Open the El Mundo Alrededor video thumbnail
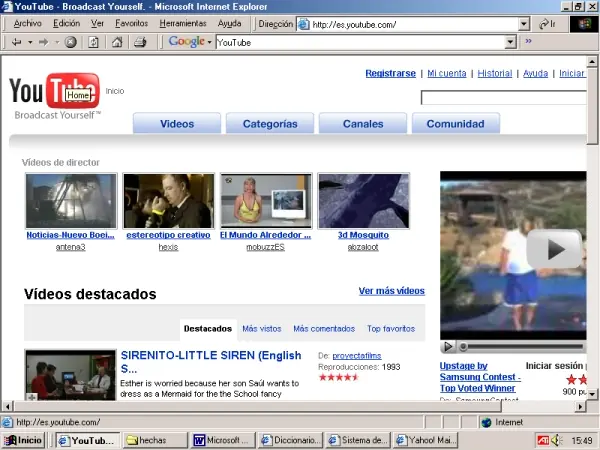 pos(266,201)
